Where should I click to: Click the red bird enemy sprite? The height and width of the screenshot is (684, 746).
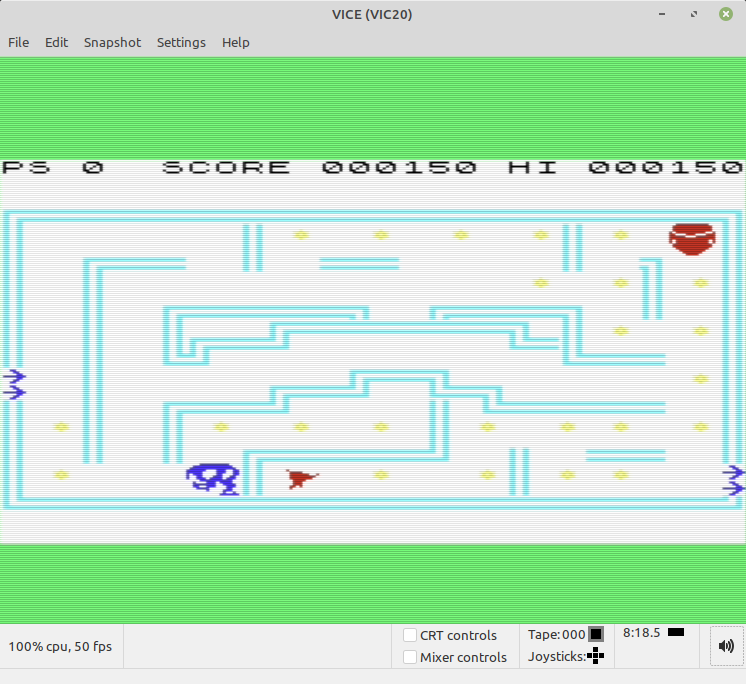coord(302,479)
